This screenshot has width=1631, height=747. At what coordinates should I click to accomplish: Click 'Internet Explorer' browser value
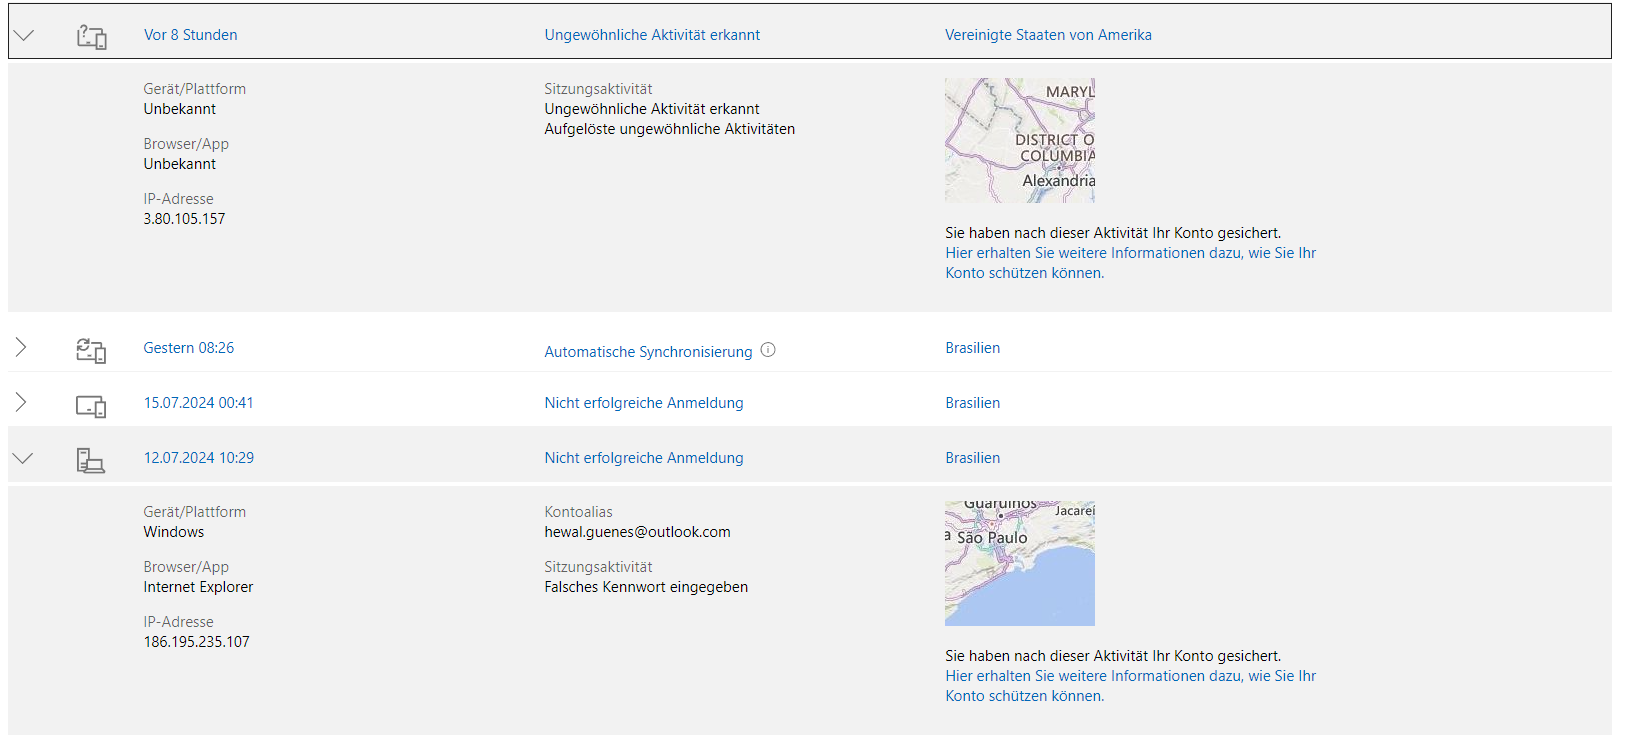(198, 587)
